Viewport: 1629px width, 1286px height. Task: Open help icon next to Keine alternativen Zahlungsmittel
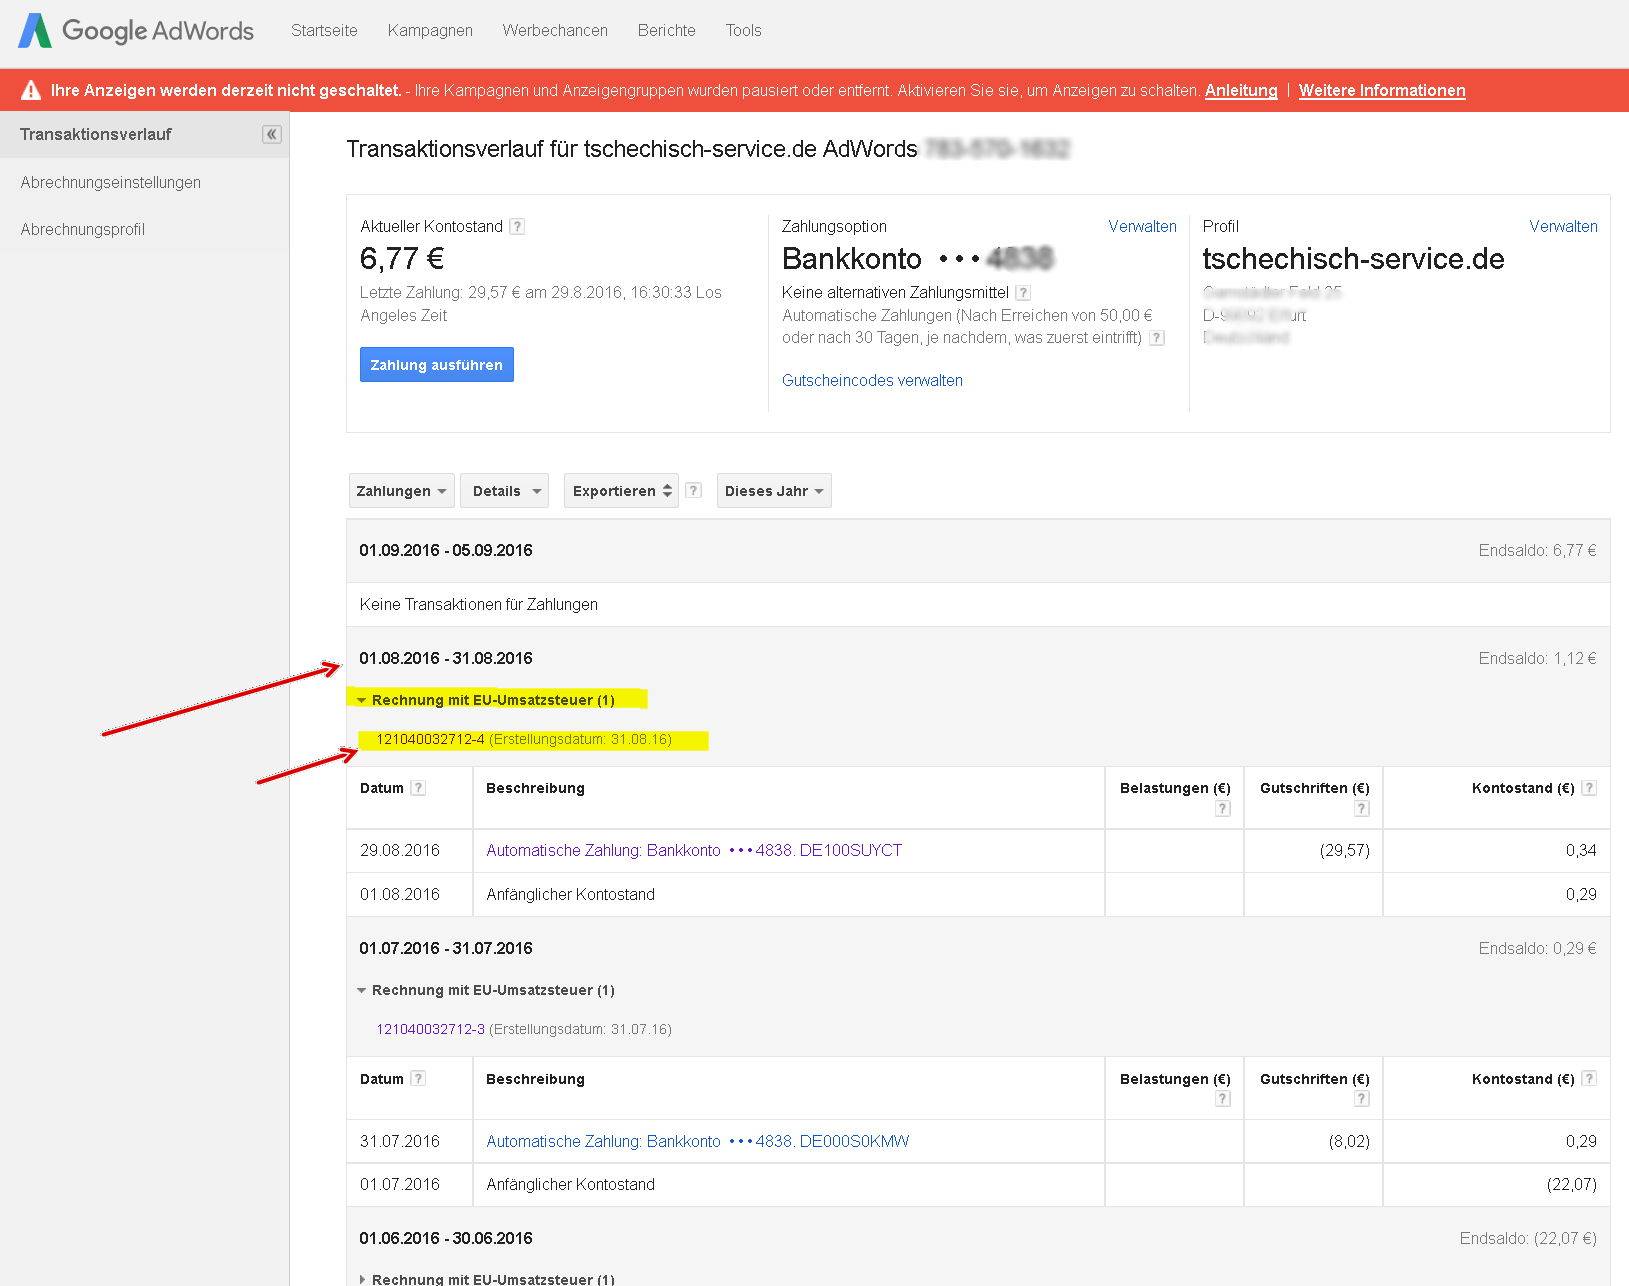(1022, 293)
